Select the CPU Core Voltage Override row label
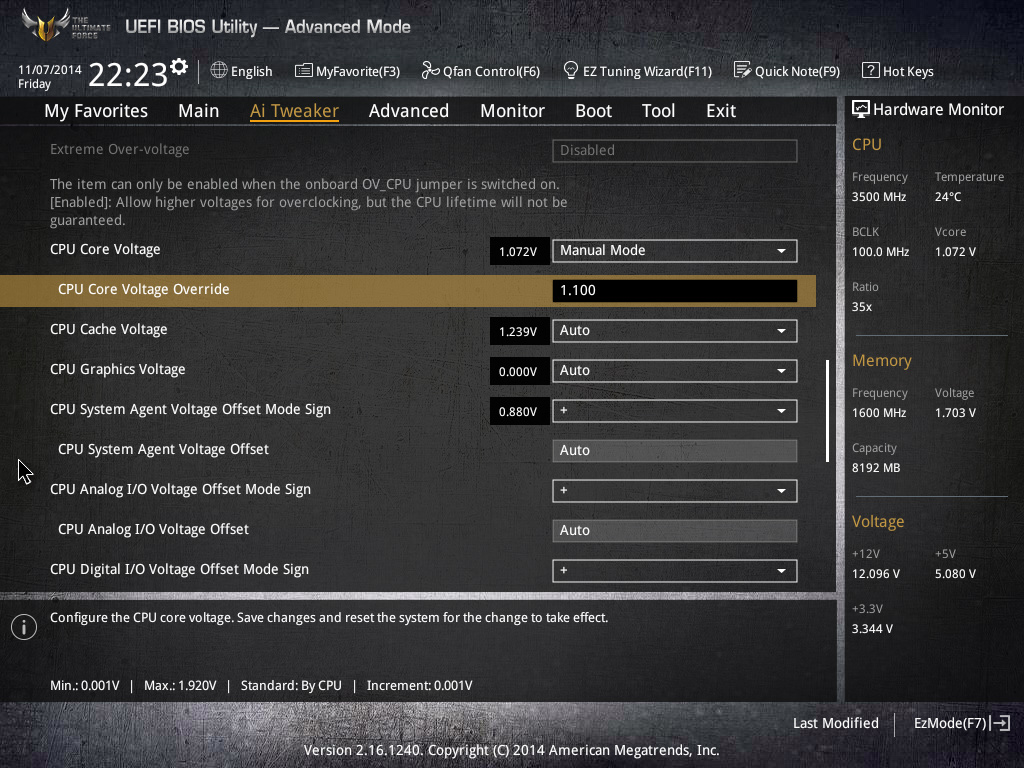Viewport: 1024px width, 768px height. (144, 289)
